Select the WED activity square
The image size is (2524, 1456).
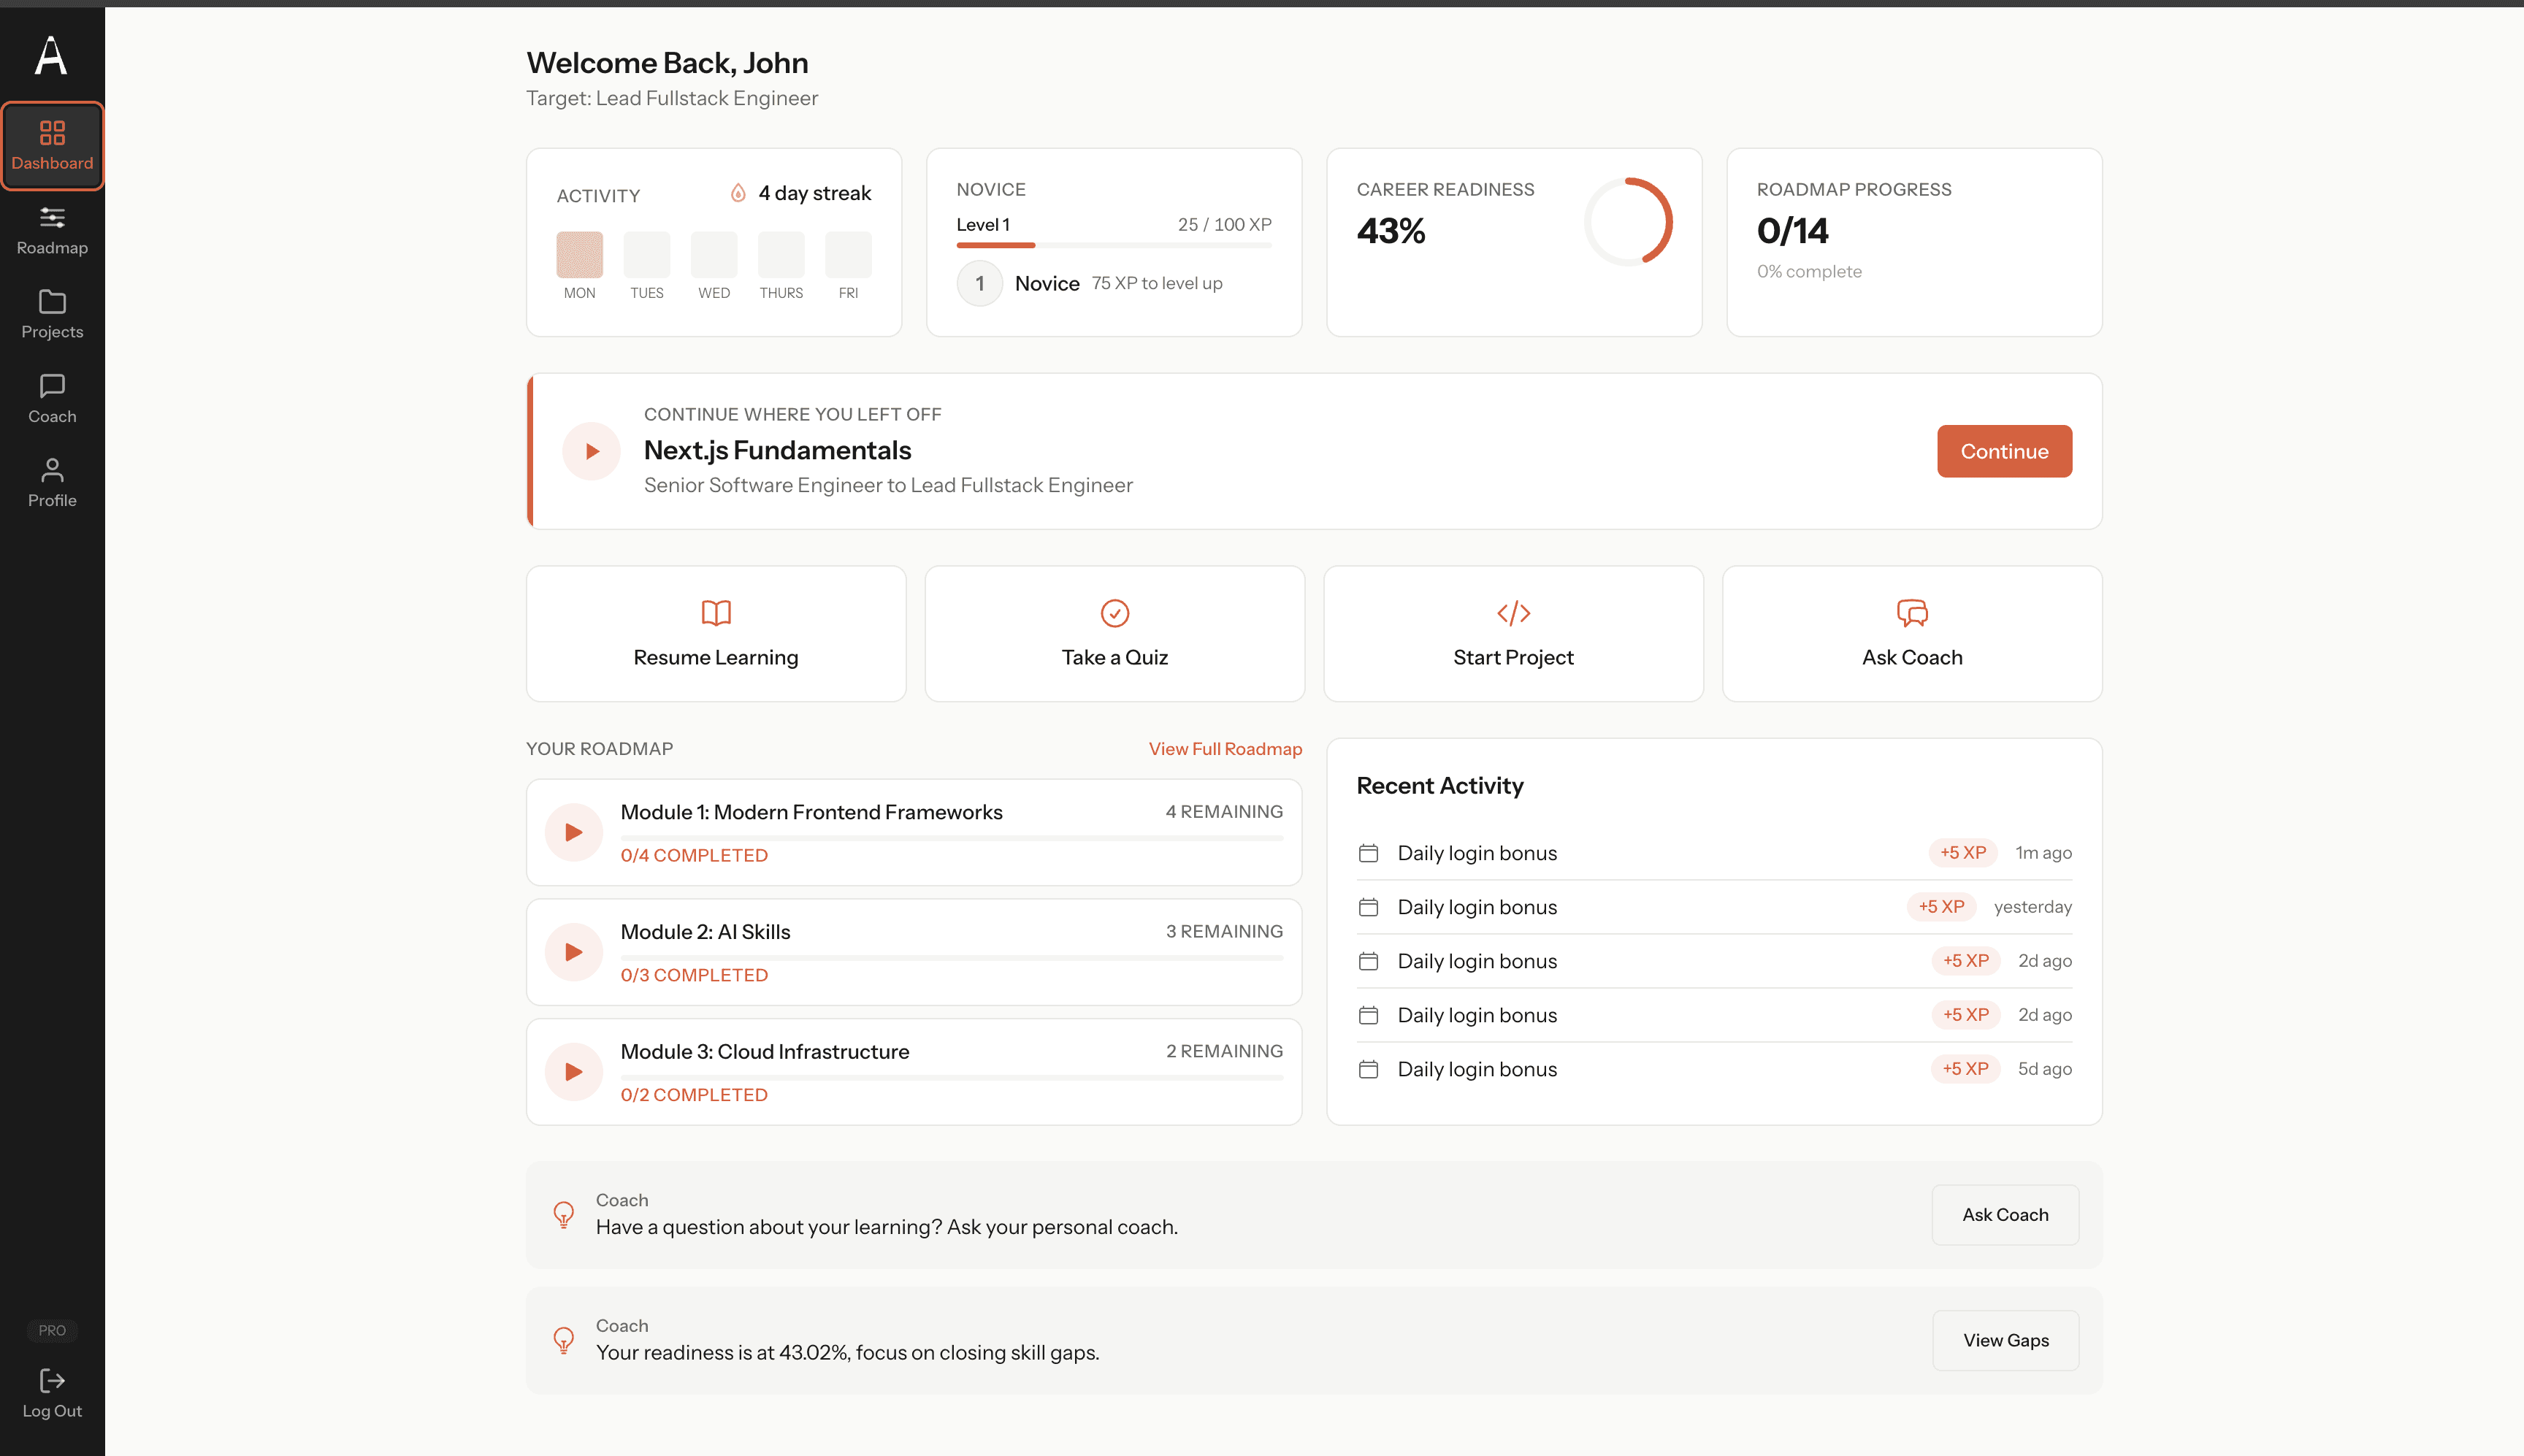click(x=714, y=255)
